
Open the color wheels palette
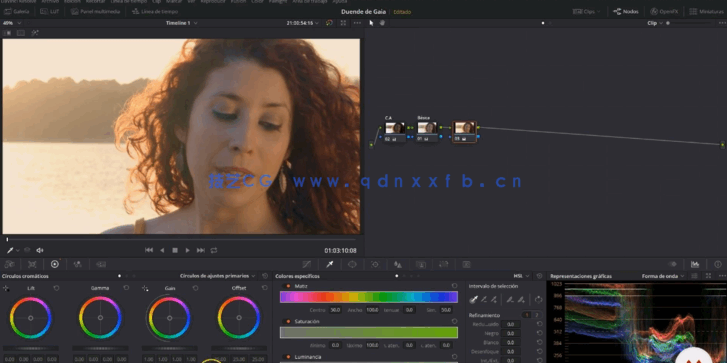coord(55,264)
